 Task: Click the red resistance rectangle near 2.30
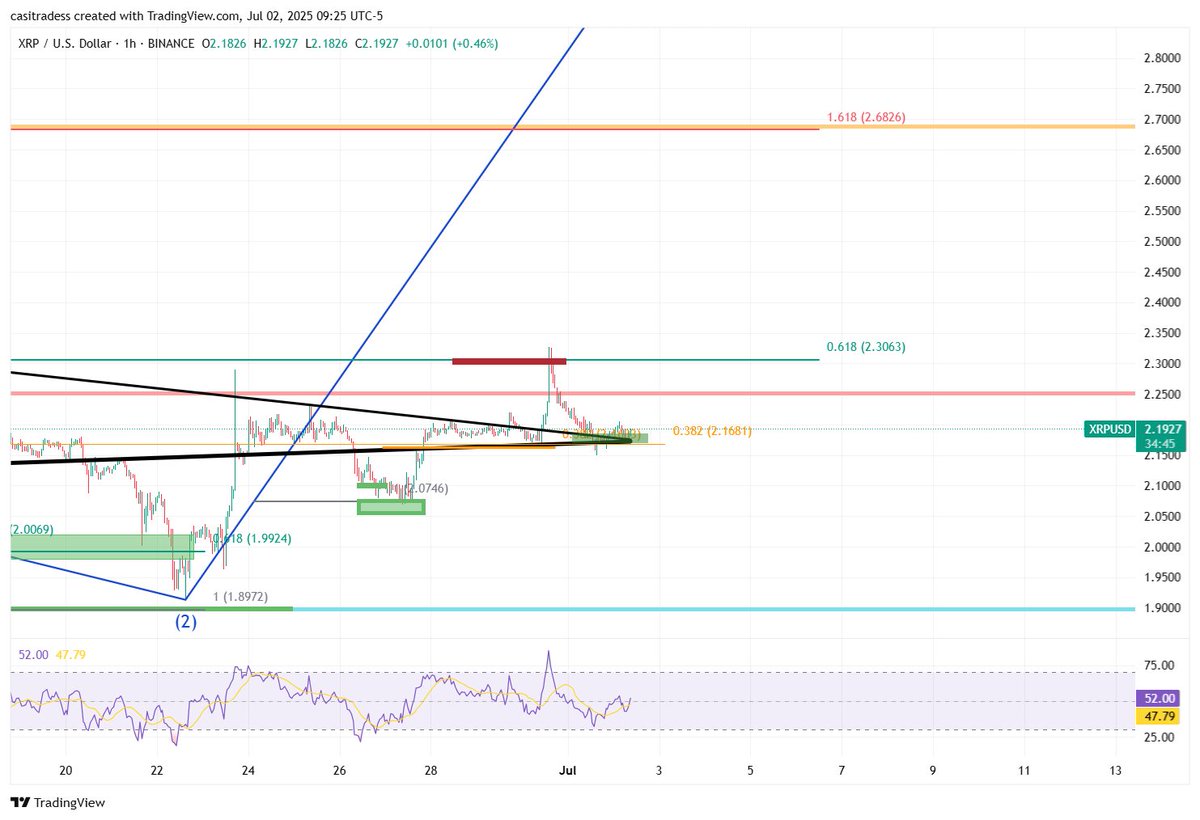coord(509,360)
